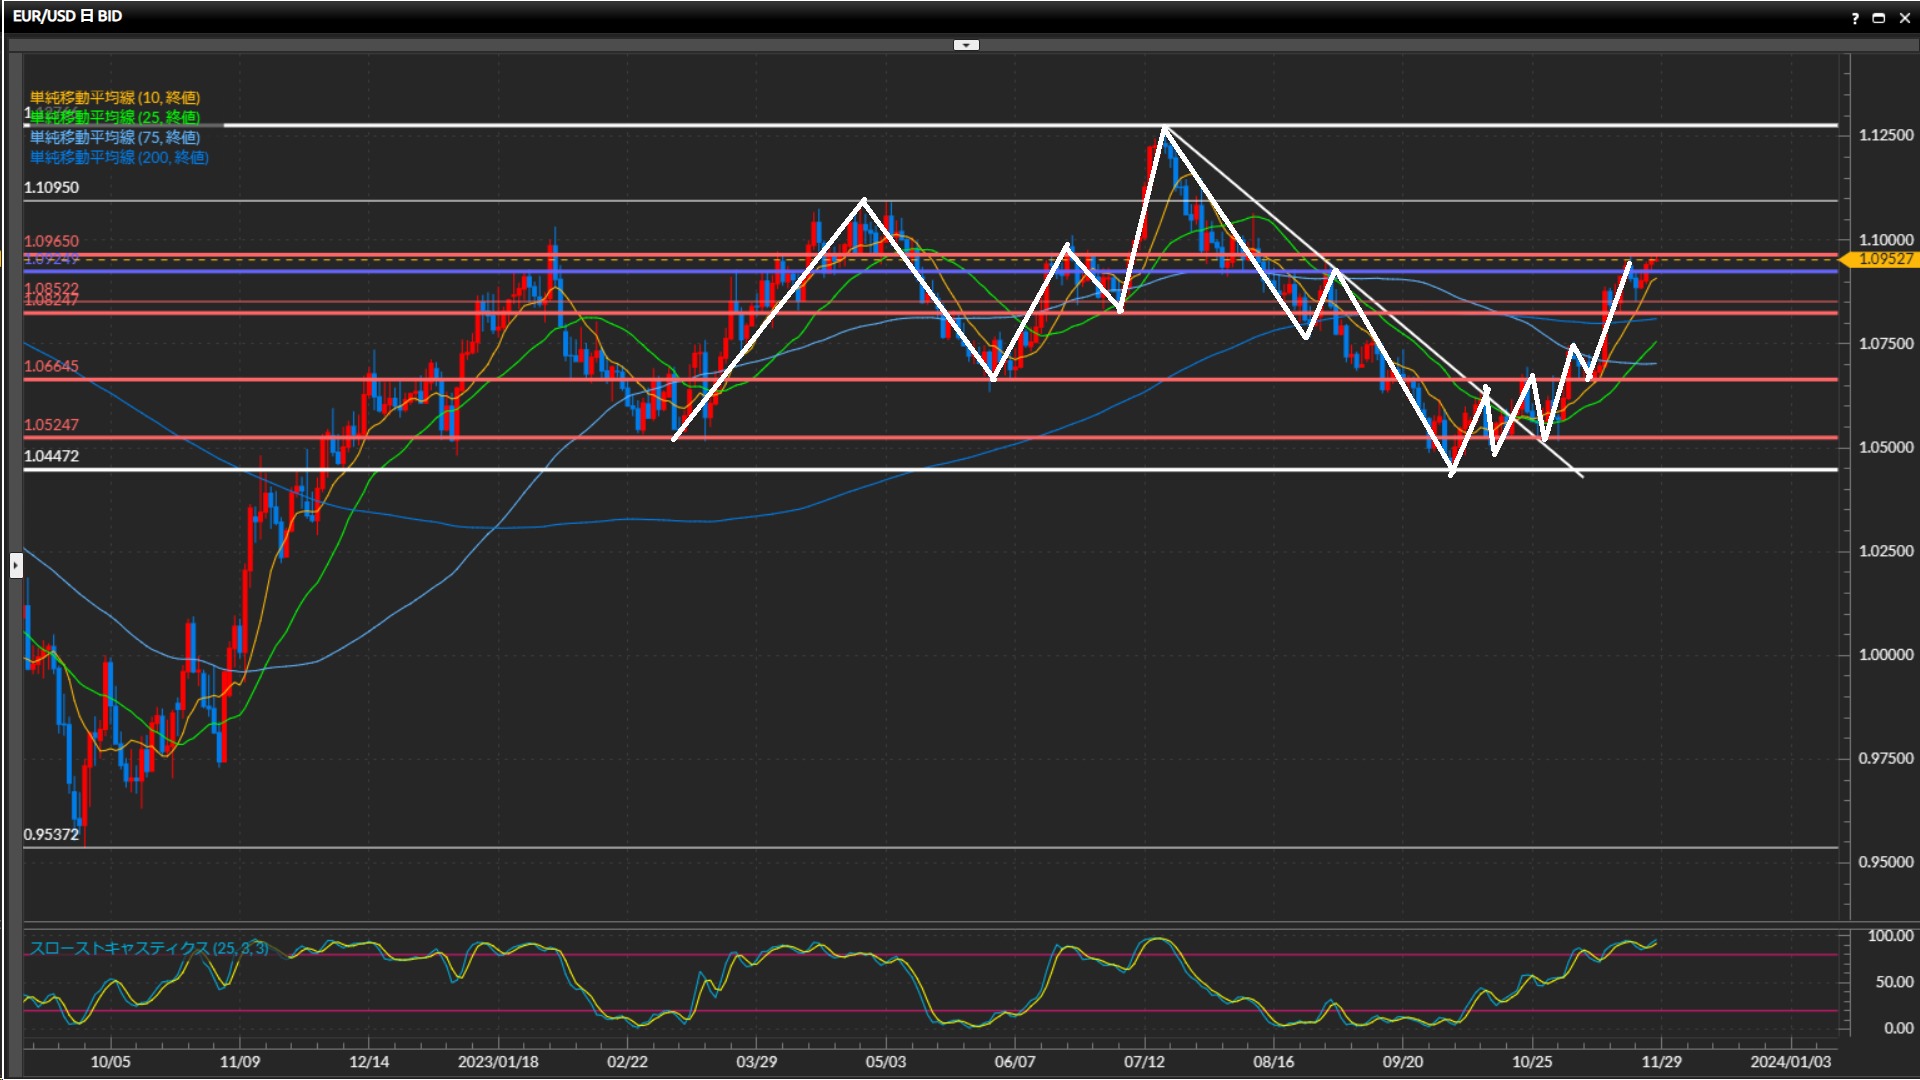Click the 2023/01/18 date on time axis
Image resolution: width=1920 pixels, height=1080 pixels.
pyautogui.click(x=498, y=1062)
